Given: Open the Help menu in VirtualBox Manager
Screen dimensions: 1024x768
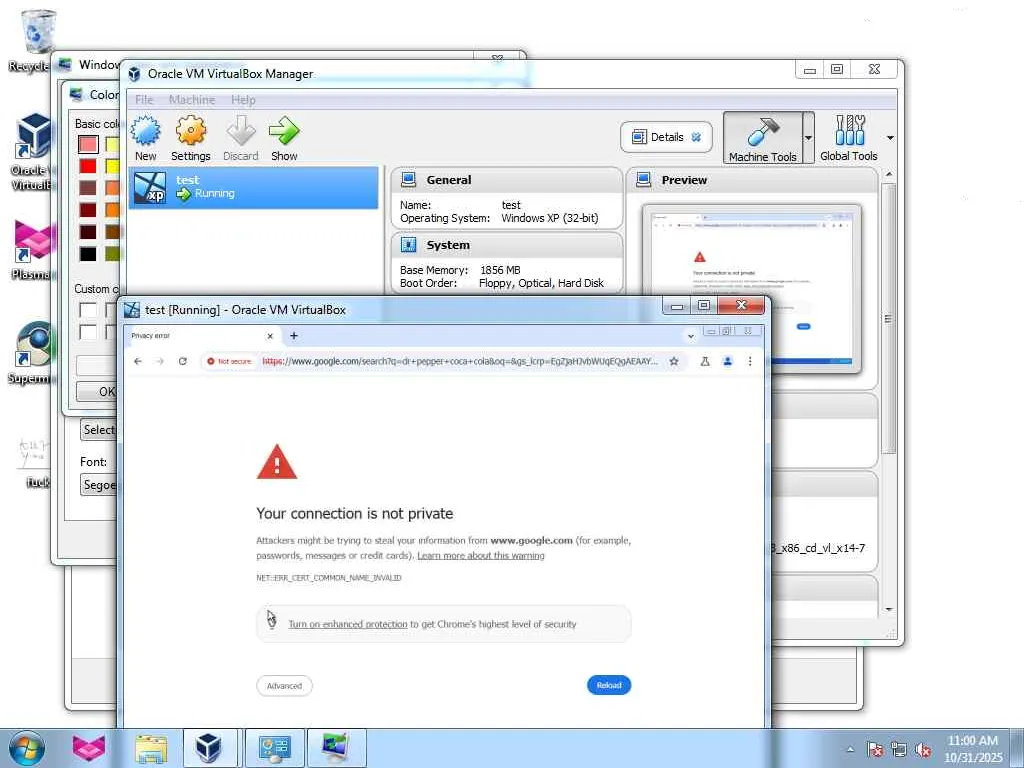Looking at the screenshot, I should (x=243, y=100).
